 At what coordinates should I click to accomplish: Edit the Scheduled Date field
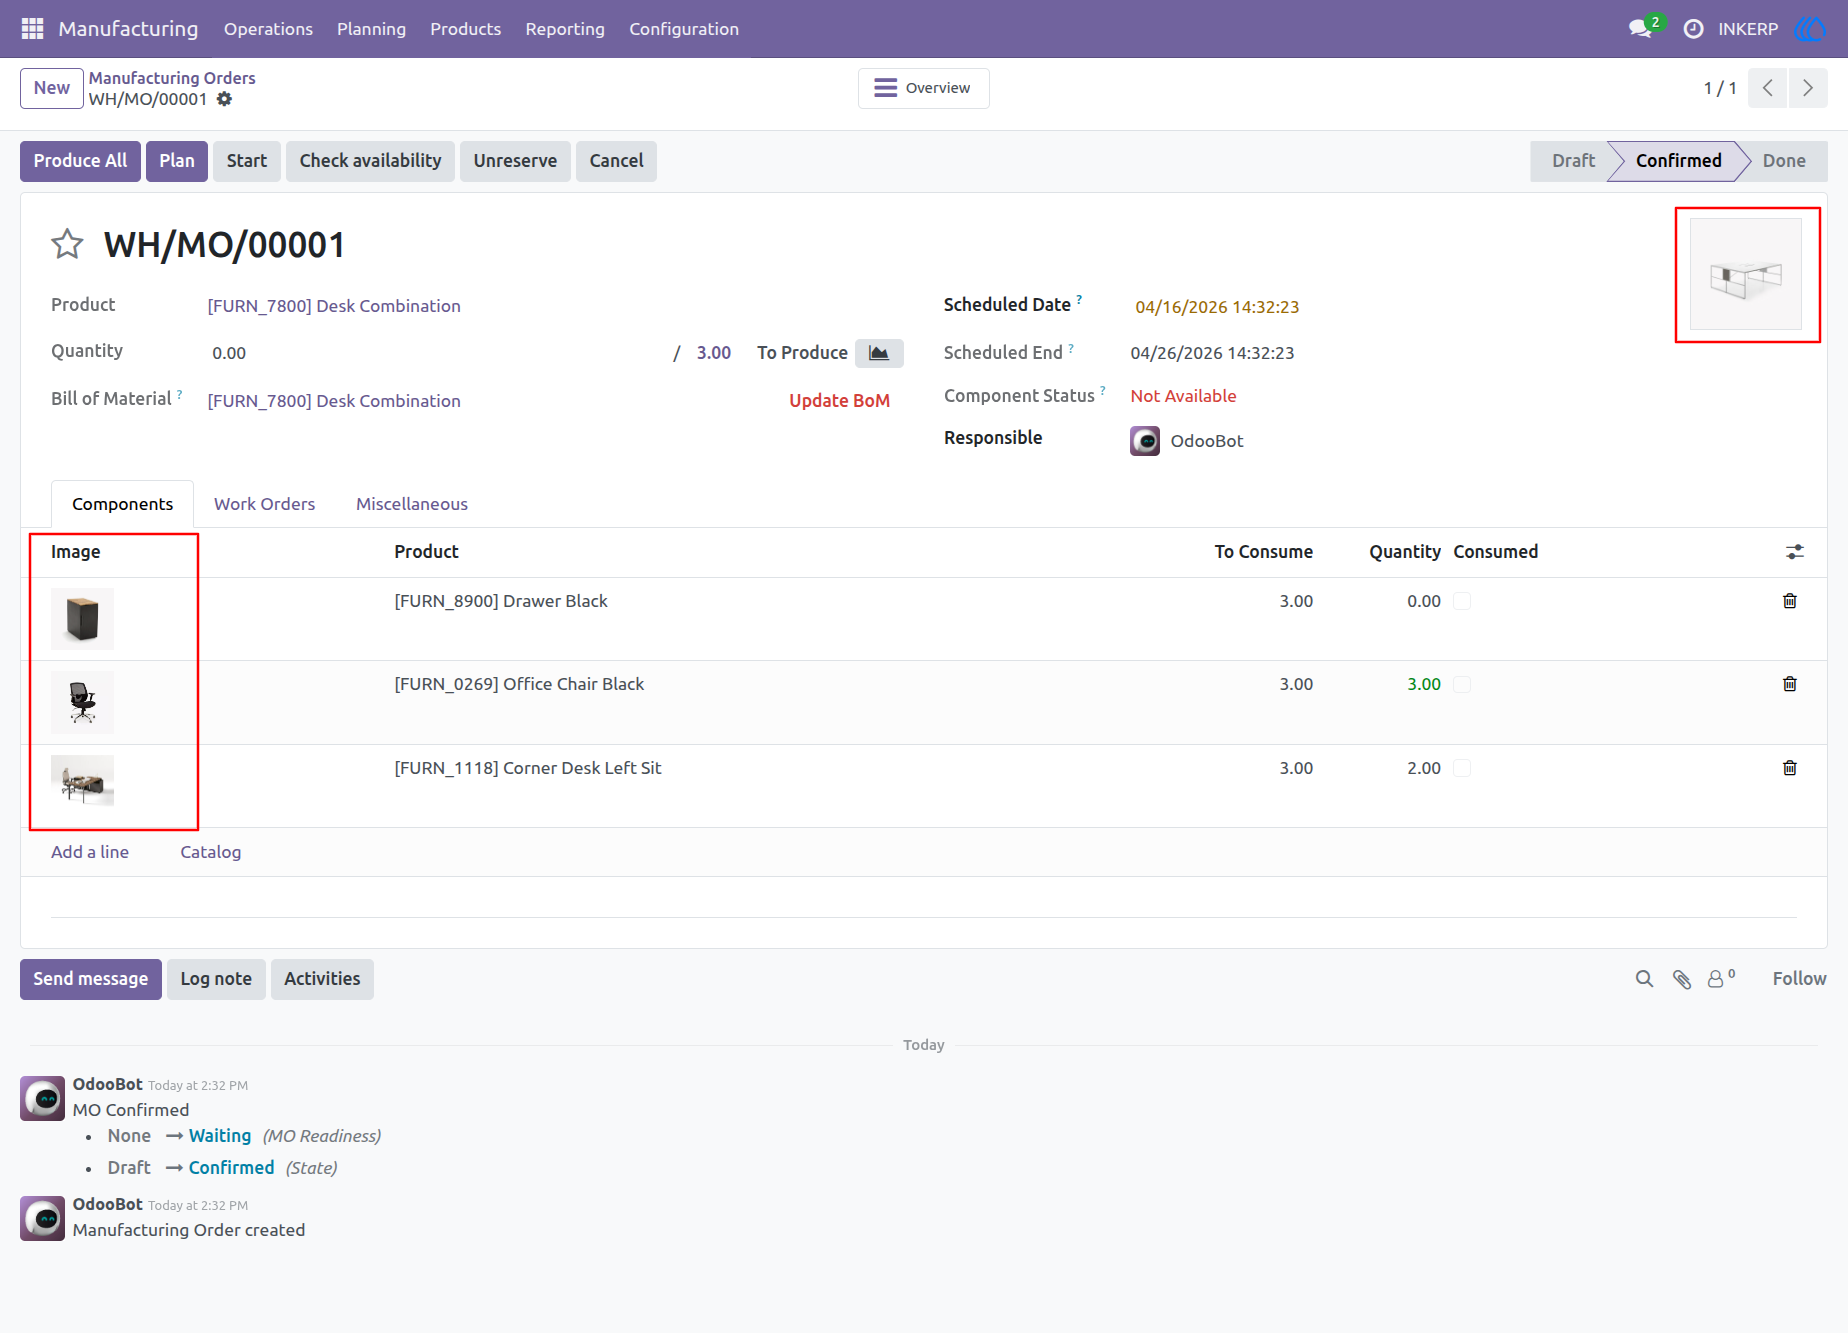point(1217,307)
